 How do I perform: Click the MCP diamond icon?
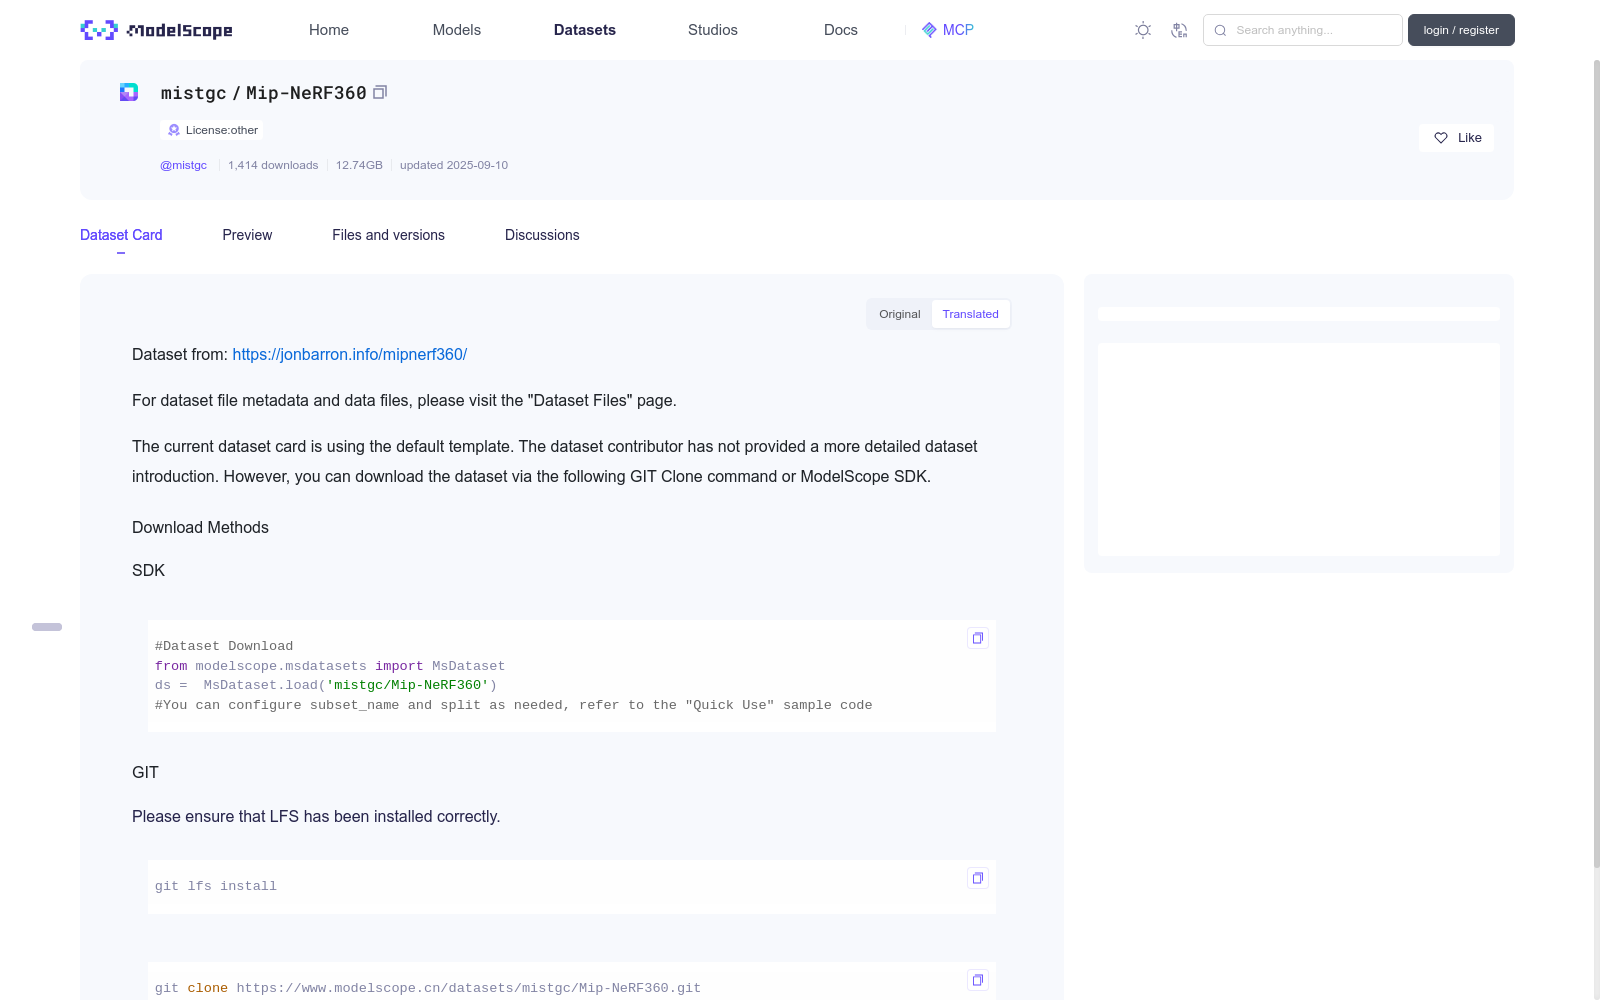click(929, 30)
